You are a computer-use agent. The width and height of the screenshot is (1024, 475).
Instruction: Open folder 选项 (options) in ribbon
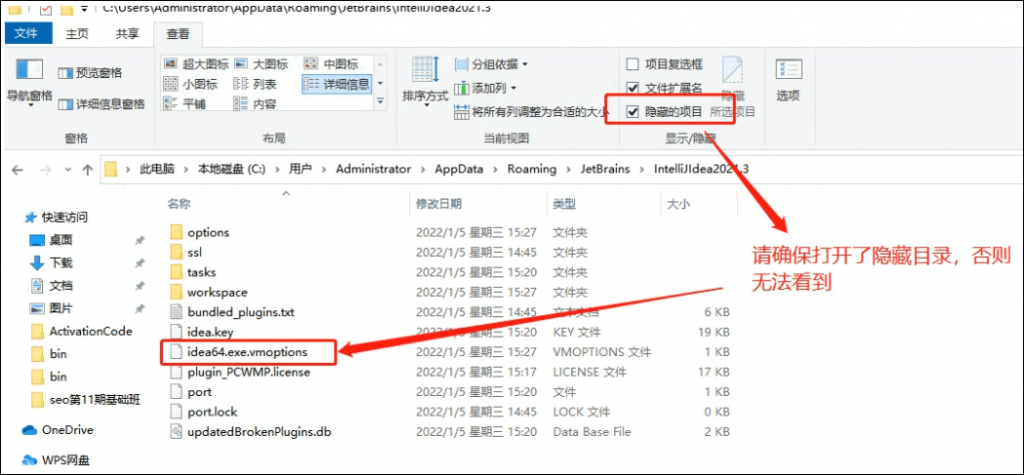(x=788, y=80)
